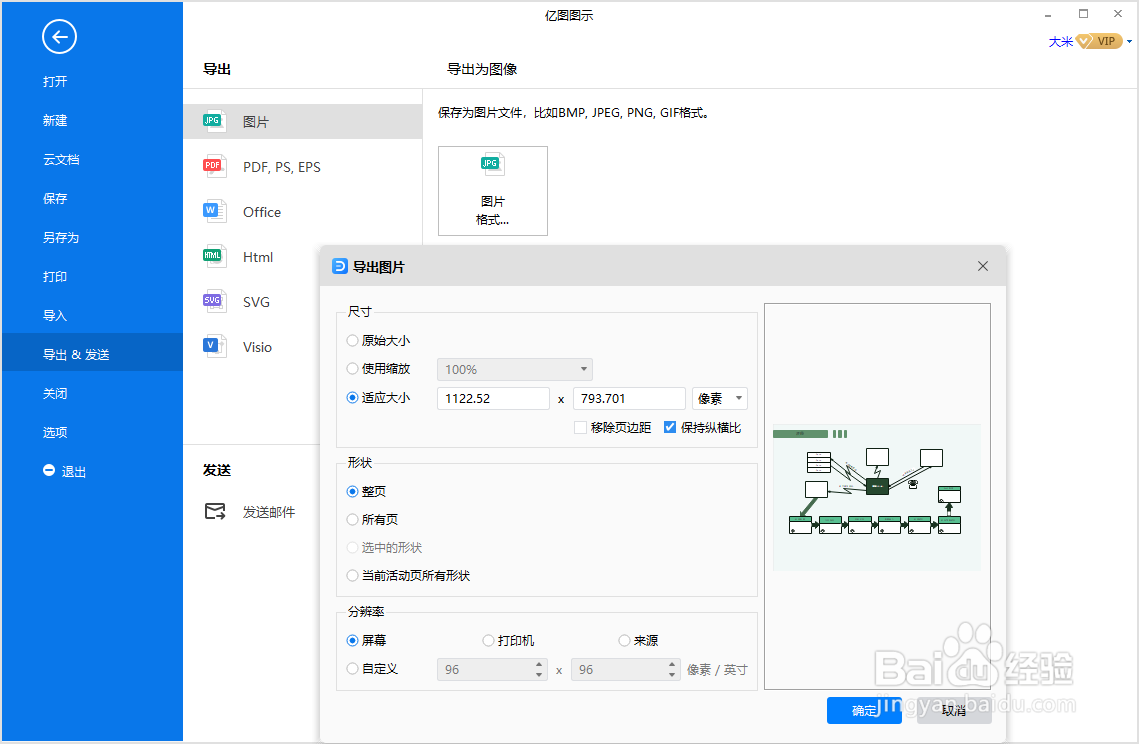The height and width of the screenshot is (744, 1139).
Task: Click the width input showing 1122.52
Action: pos(493,398)
